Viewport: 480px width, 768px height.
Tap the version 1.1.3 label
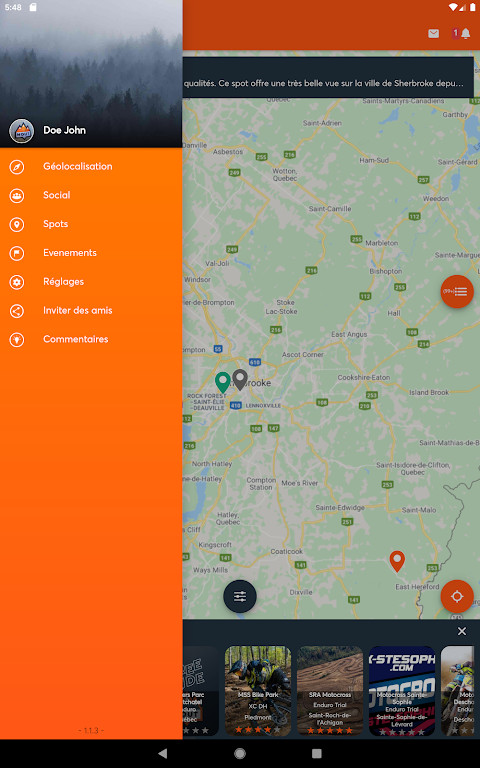coord(91,730)
